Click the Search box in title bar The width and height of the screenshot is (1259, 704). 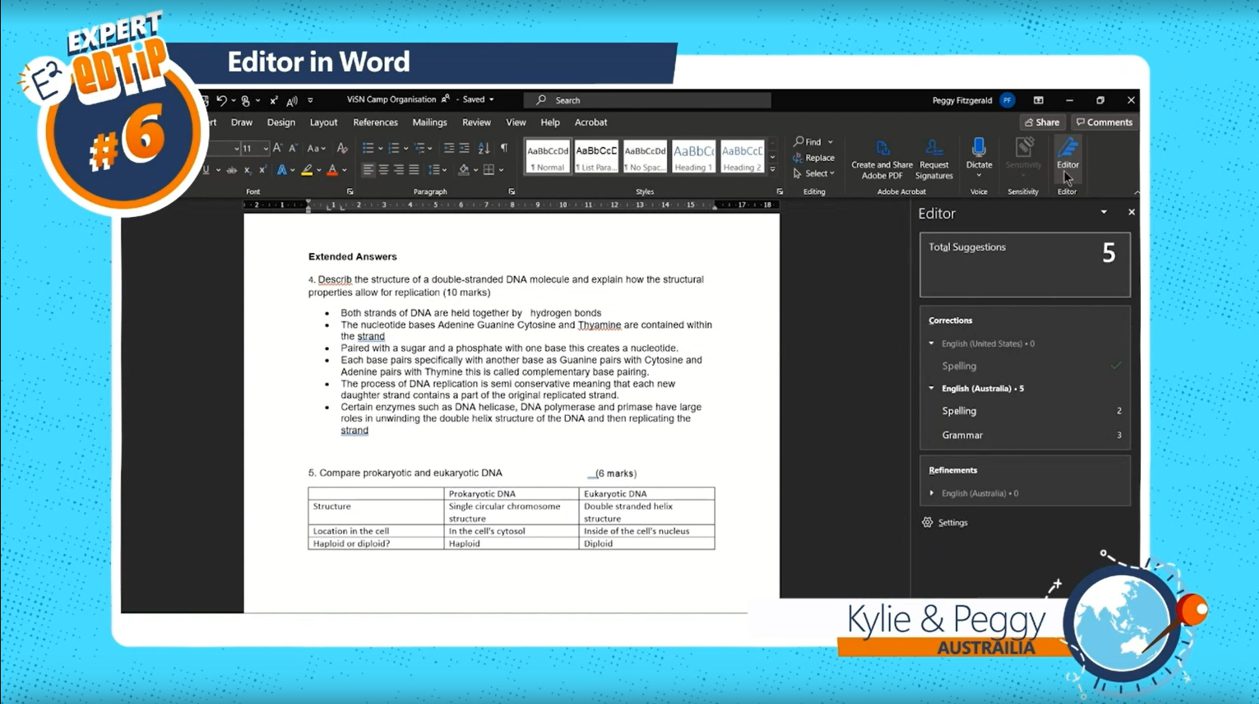(x=648, y=100)
